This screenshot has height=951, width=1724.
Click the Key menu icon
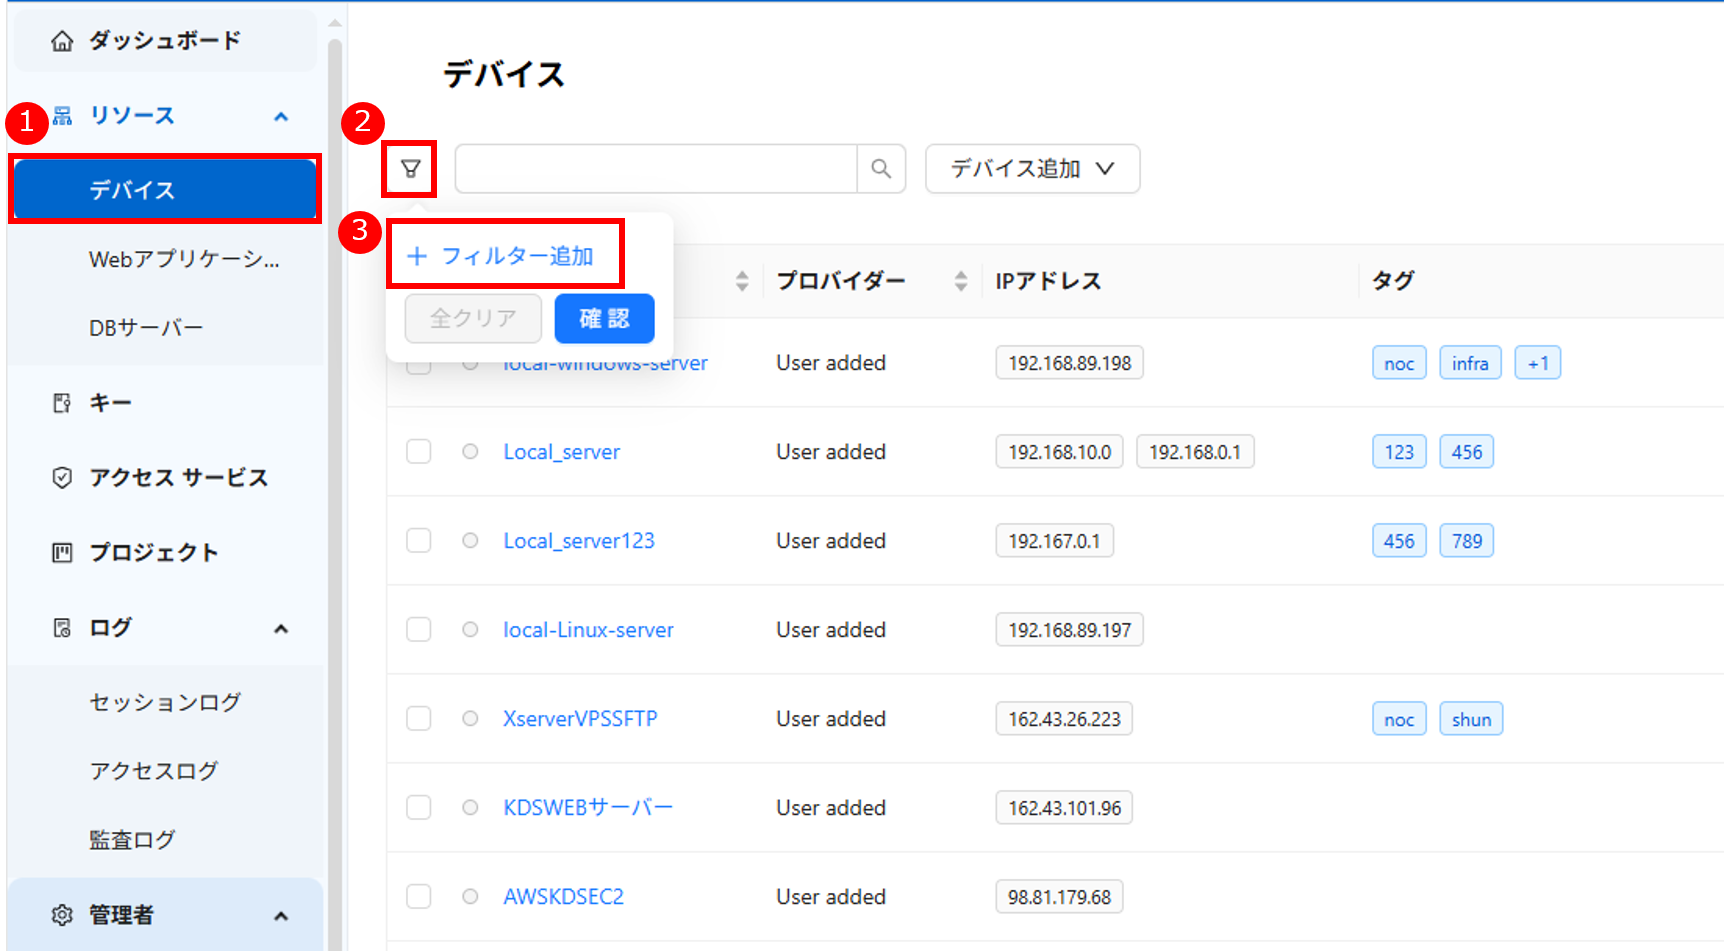pos(62,403)
